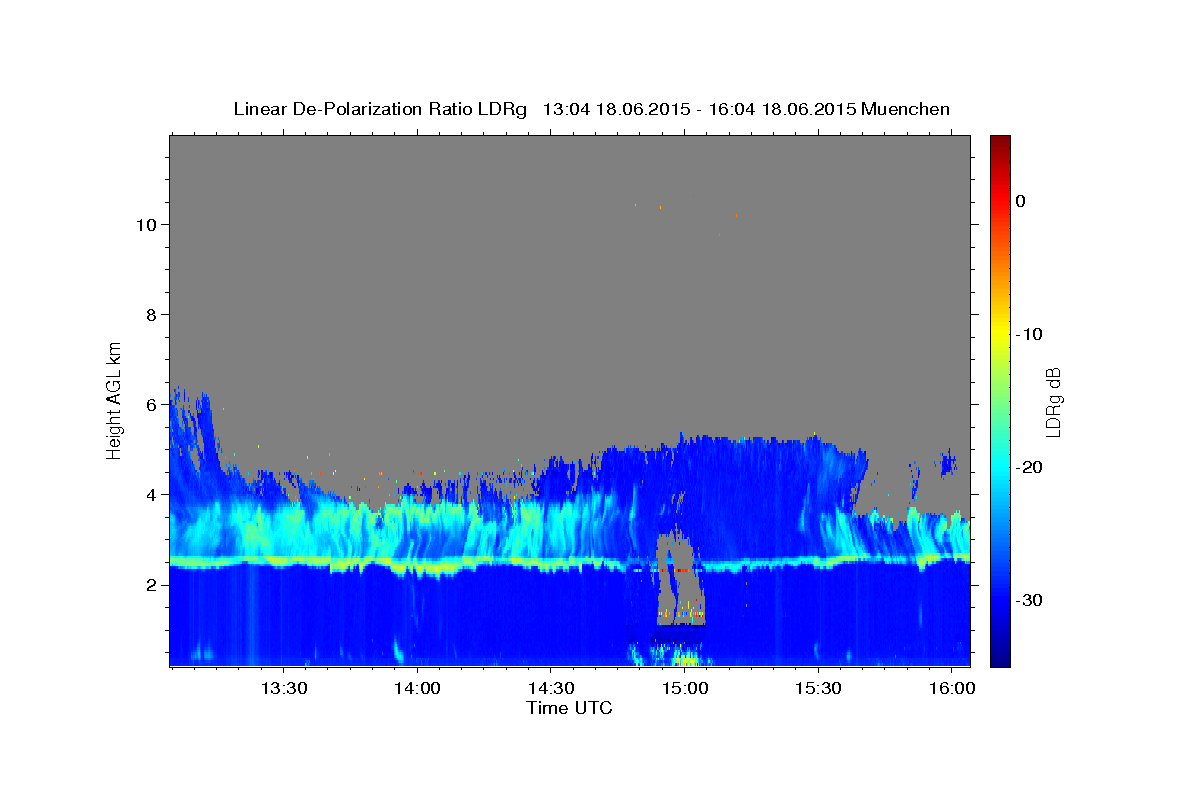Click the plot title 'Linear De-Polarization Ratio LDRg'
The image size is (1200, 800).
[380, 108]
